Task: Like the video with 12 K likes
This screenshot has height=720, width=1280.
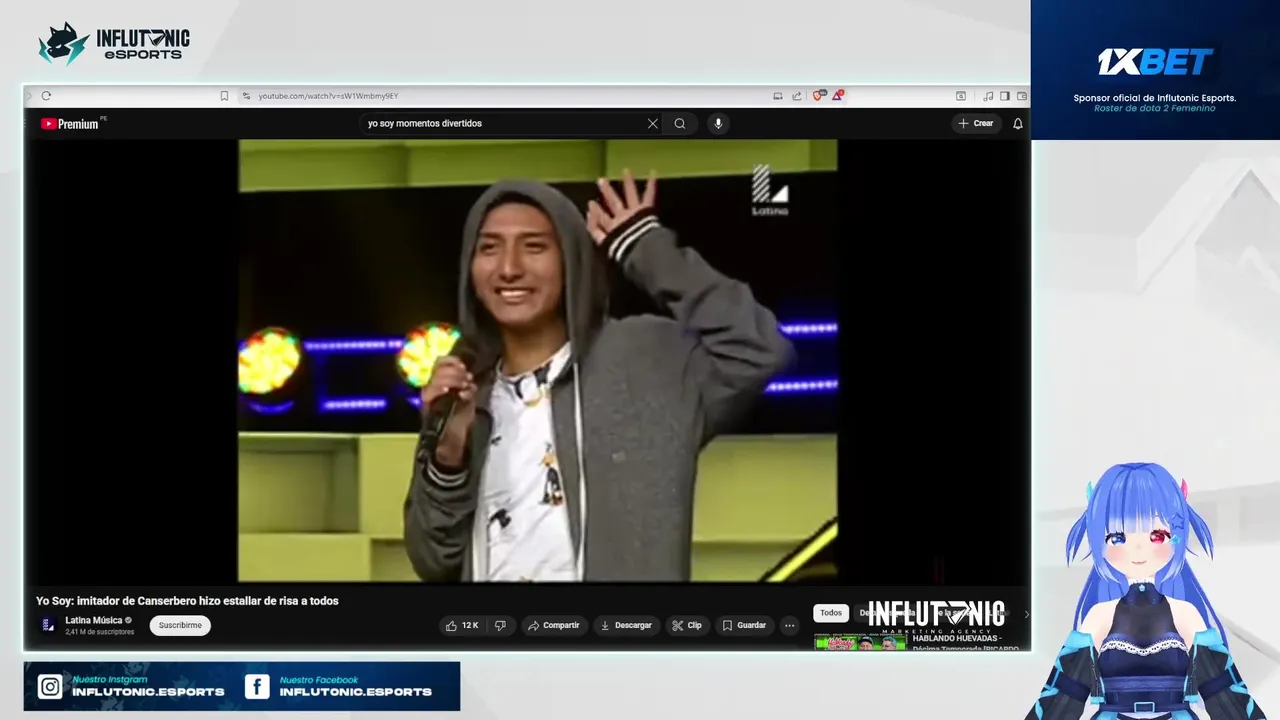Action: click(x=462, y=625)
